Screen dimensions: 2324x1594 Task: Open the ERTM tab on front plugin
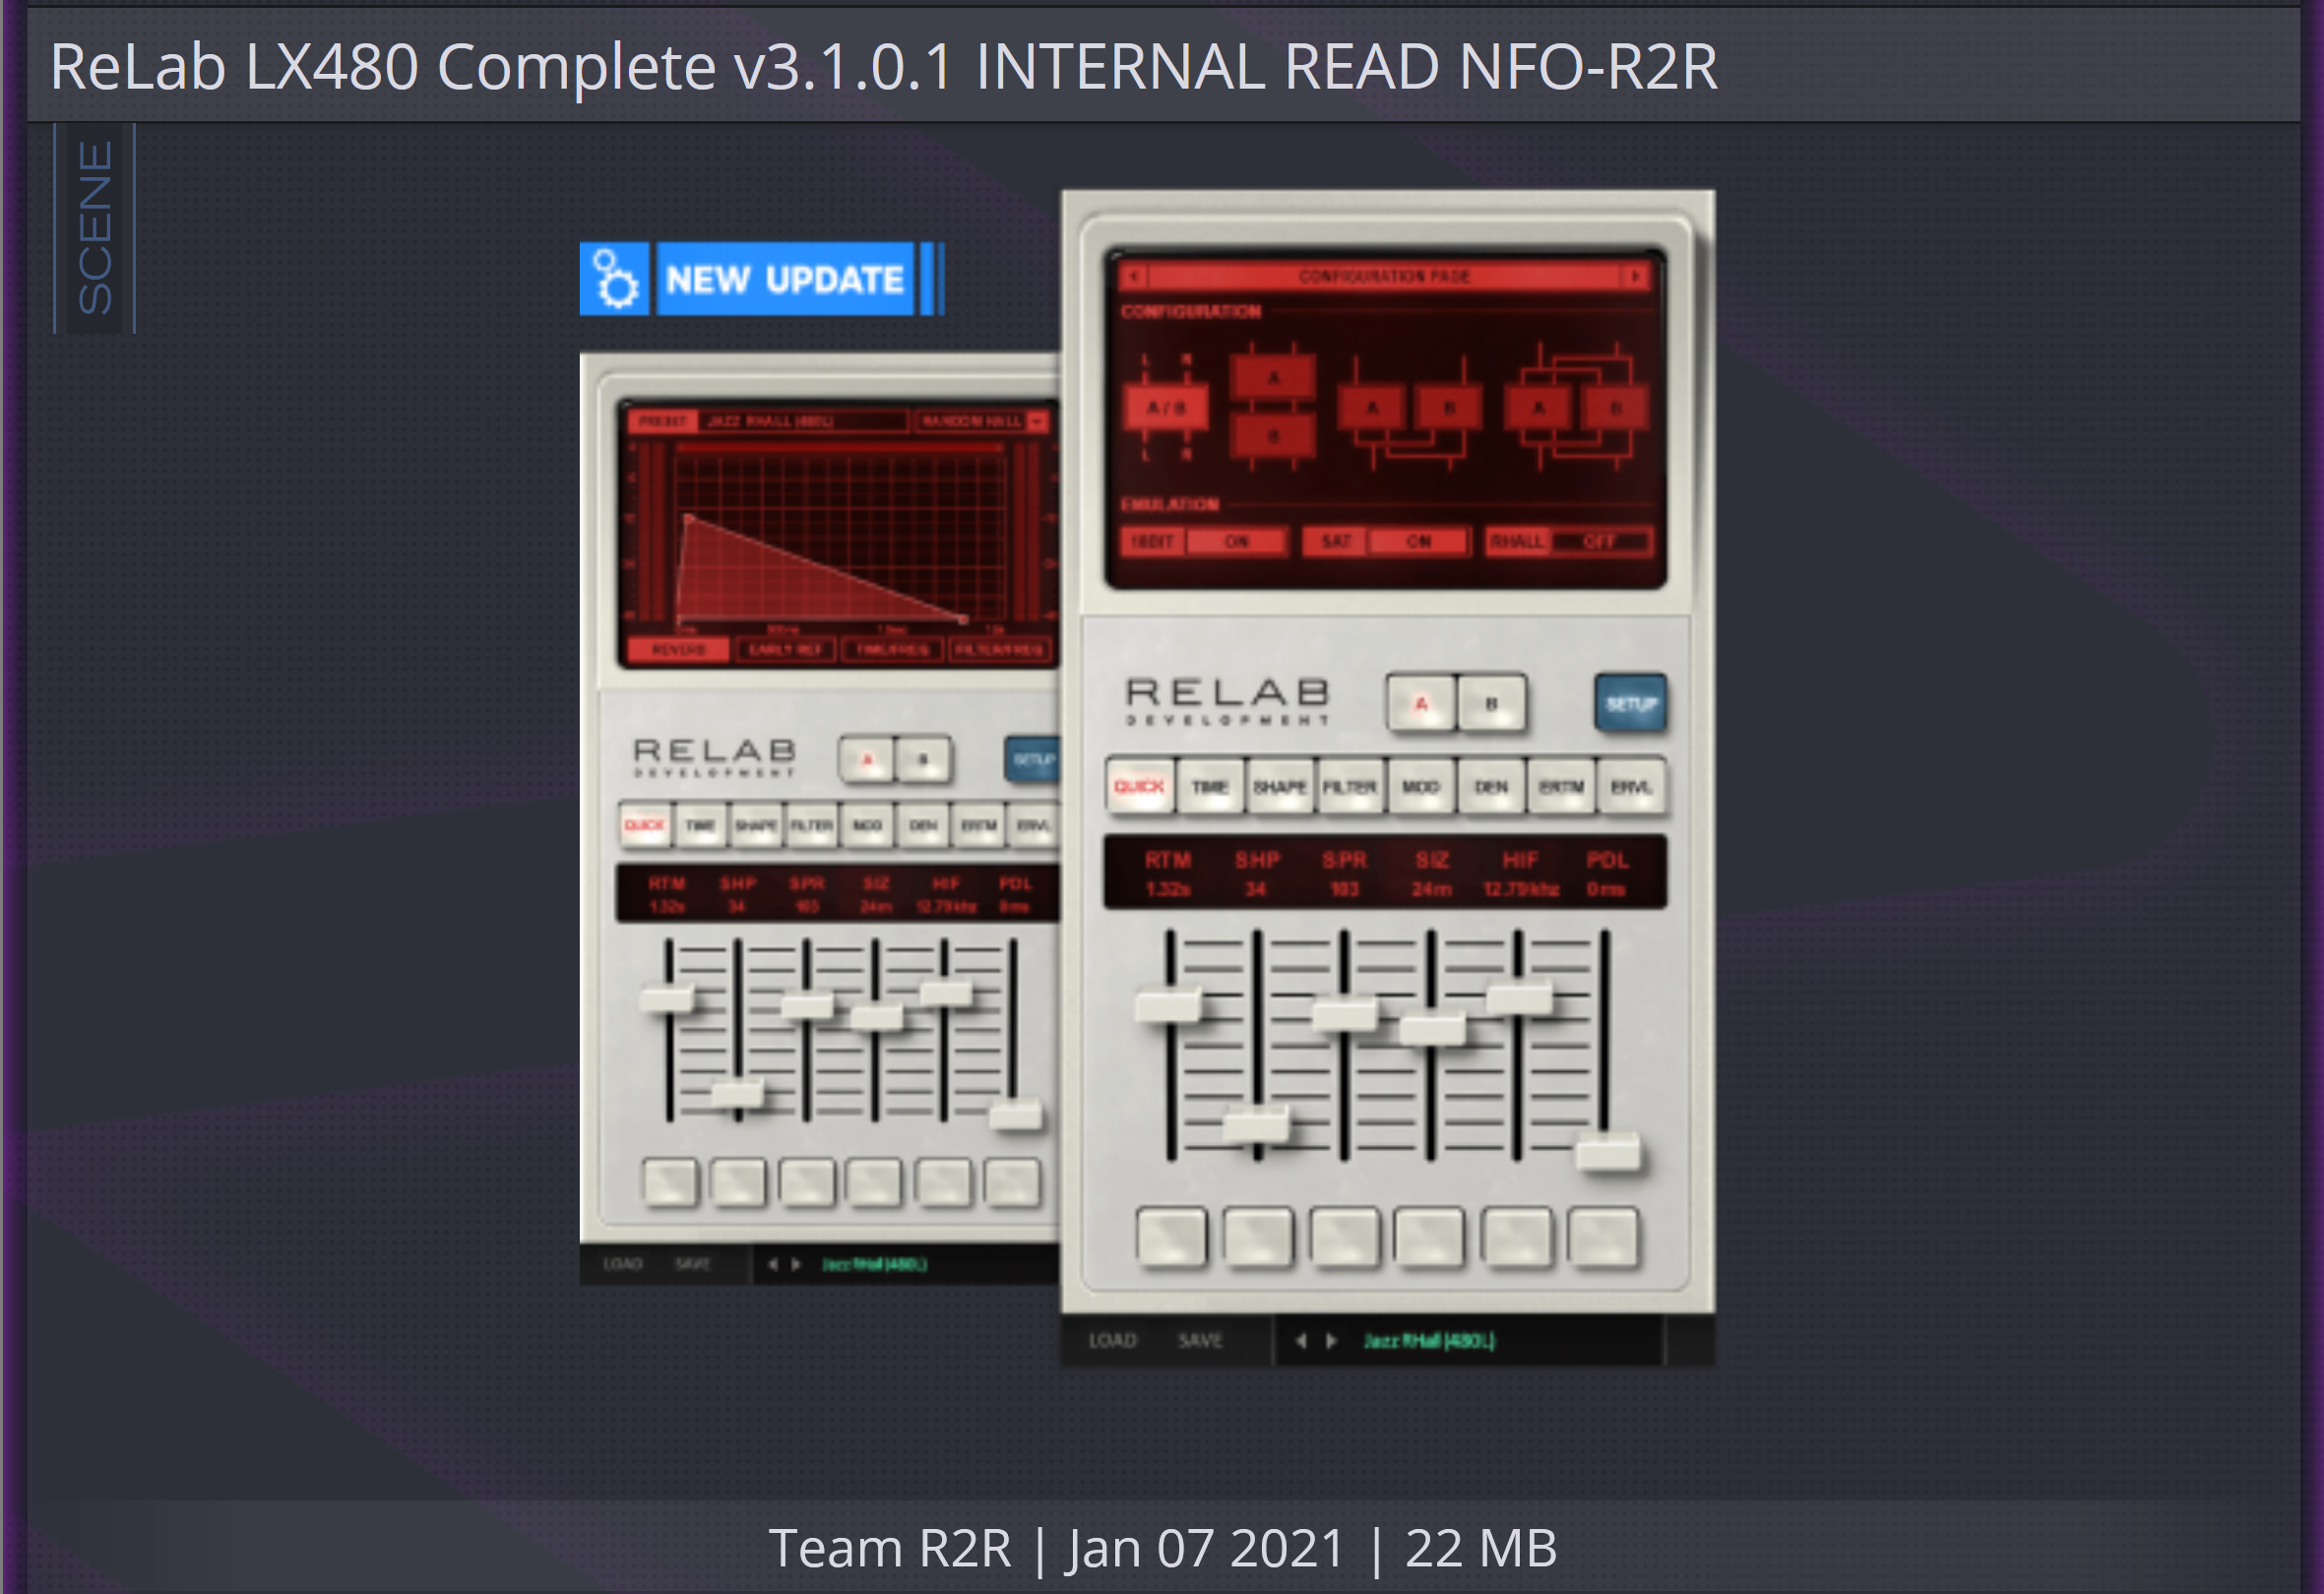[1560, 787]
